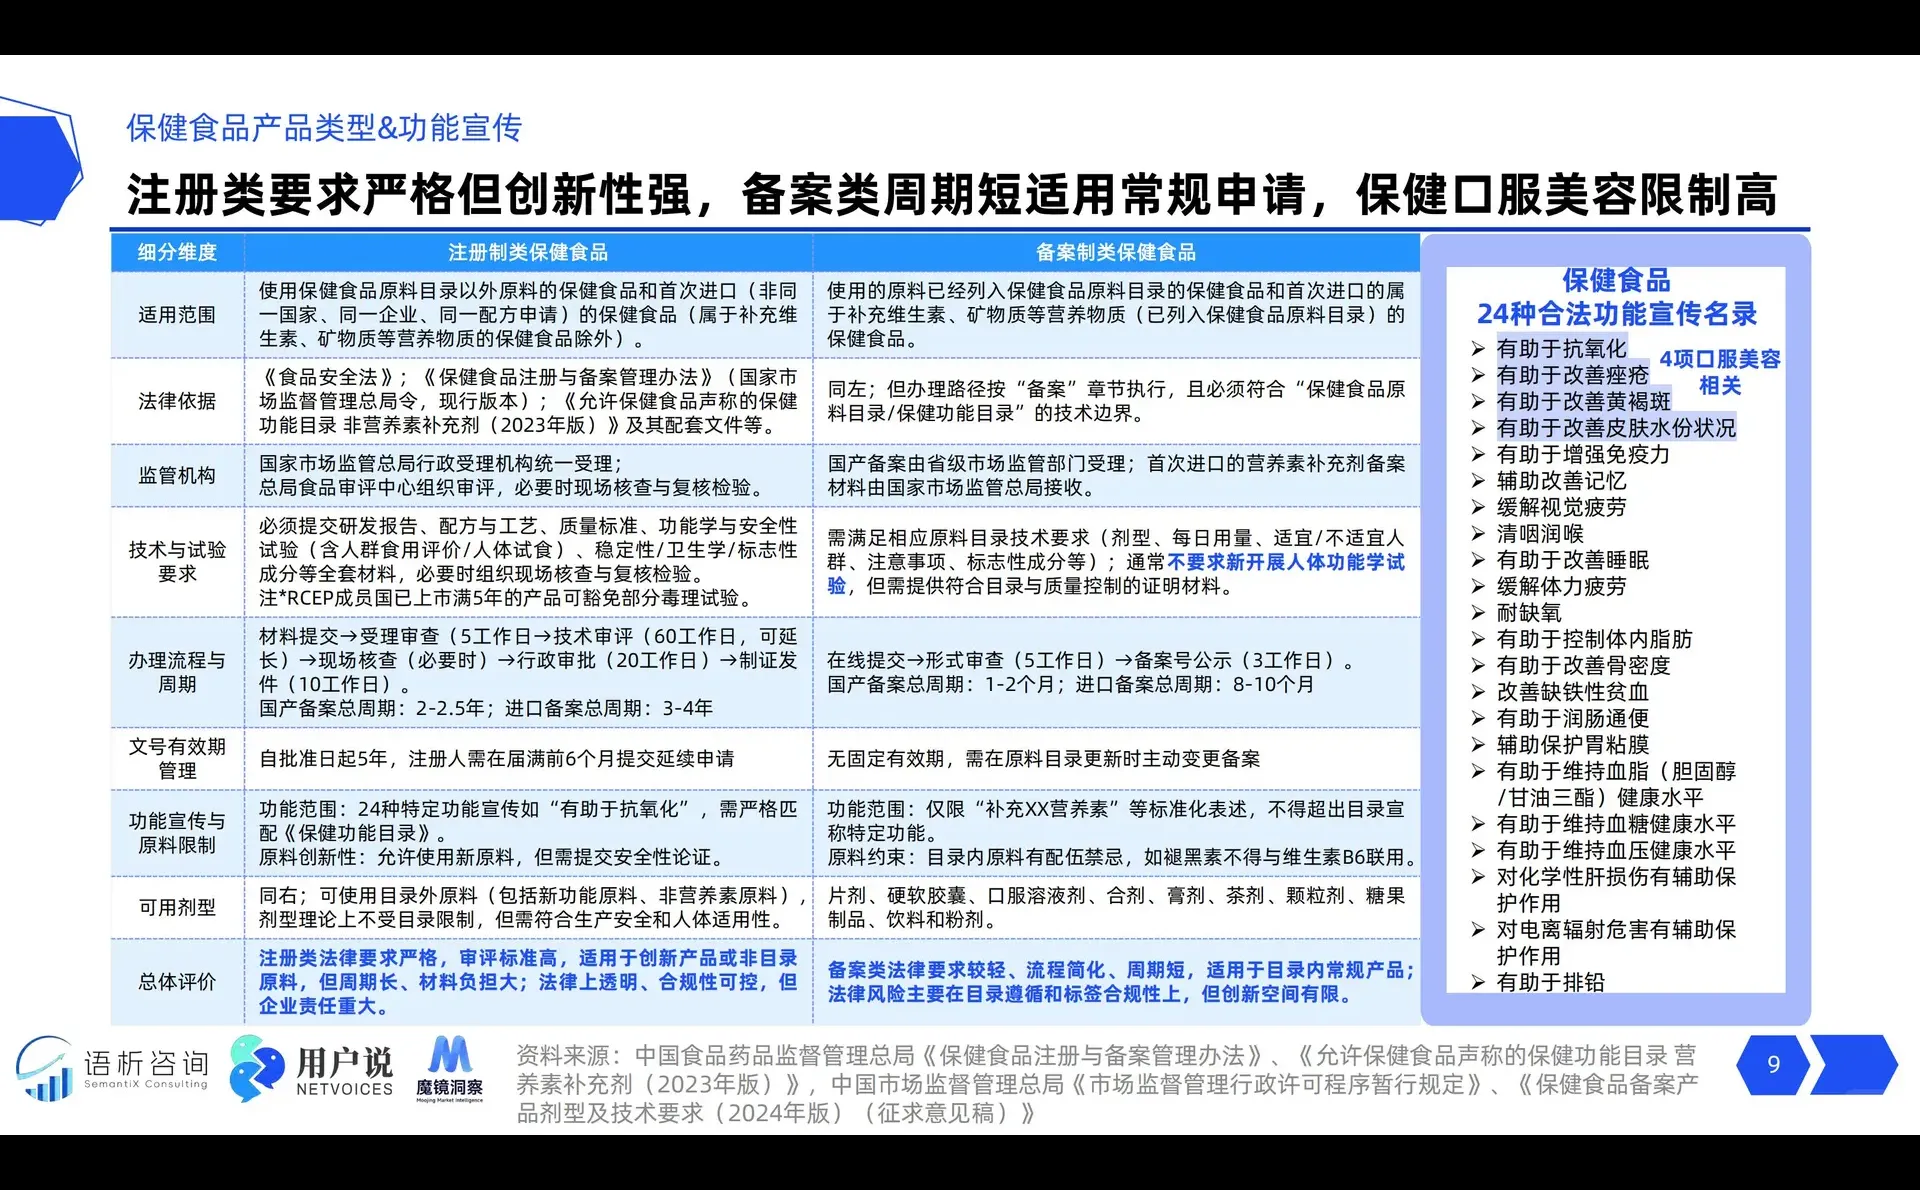1920x1190 pixels.
Task: Click the 细分维度 header cell
Action: click(x=176, y=253)
